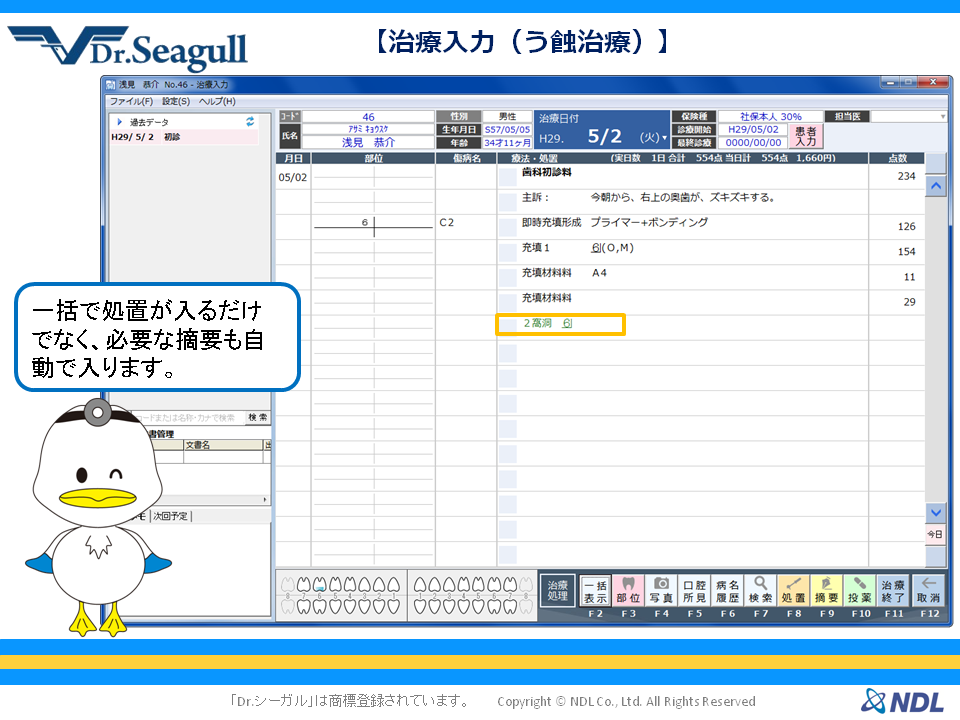Click the 治療処理 button

click(557, 590)
